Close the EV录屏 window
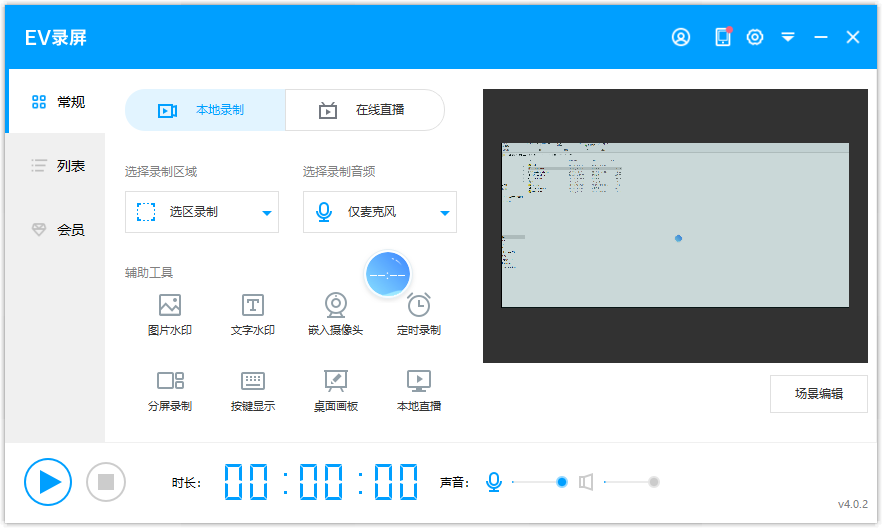Screen dimensions: 882x528 pyautogui.click(x=853, y=37)
